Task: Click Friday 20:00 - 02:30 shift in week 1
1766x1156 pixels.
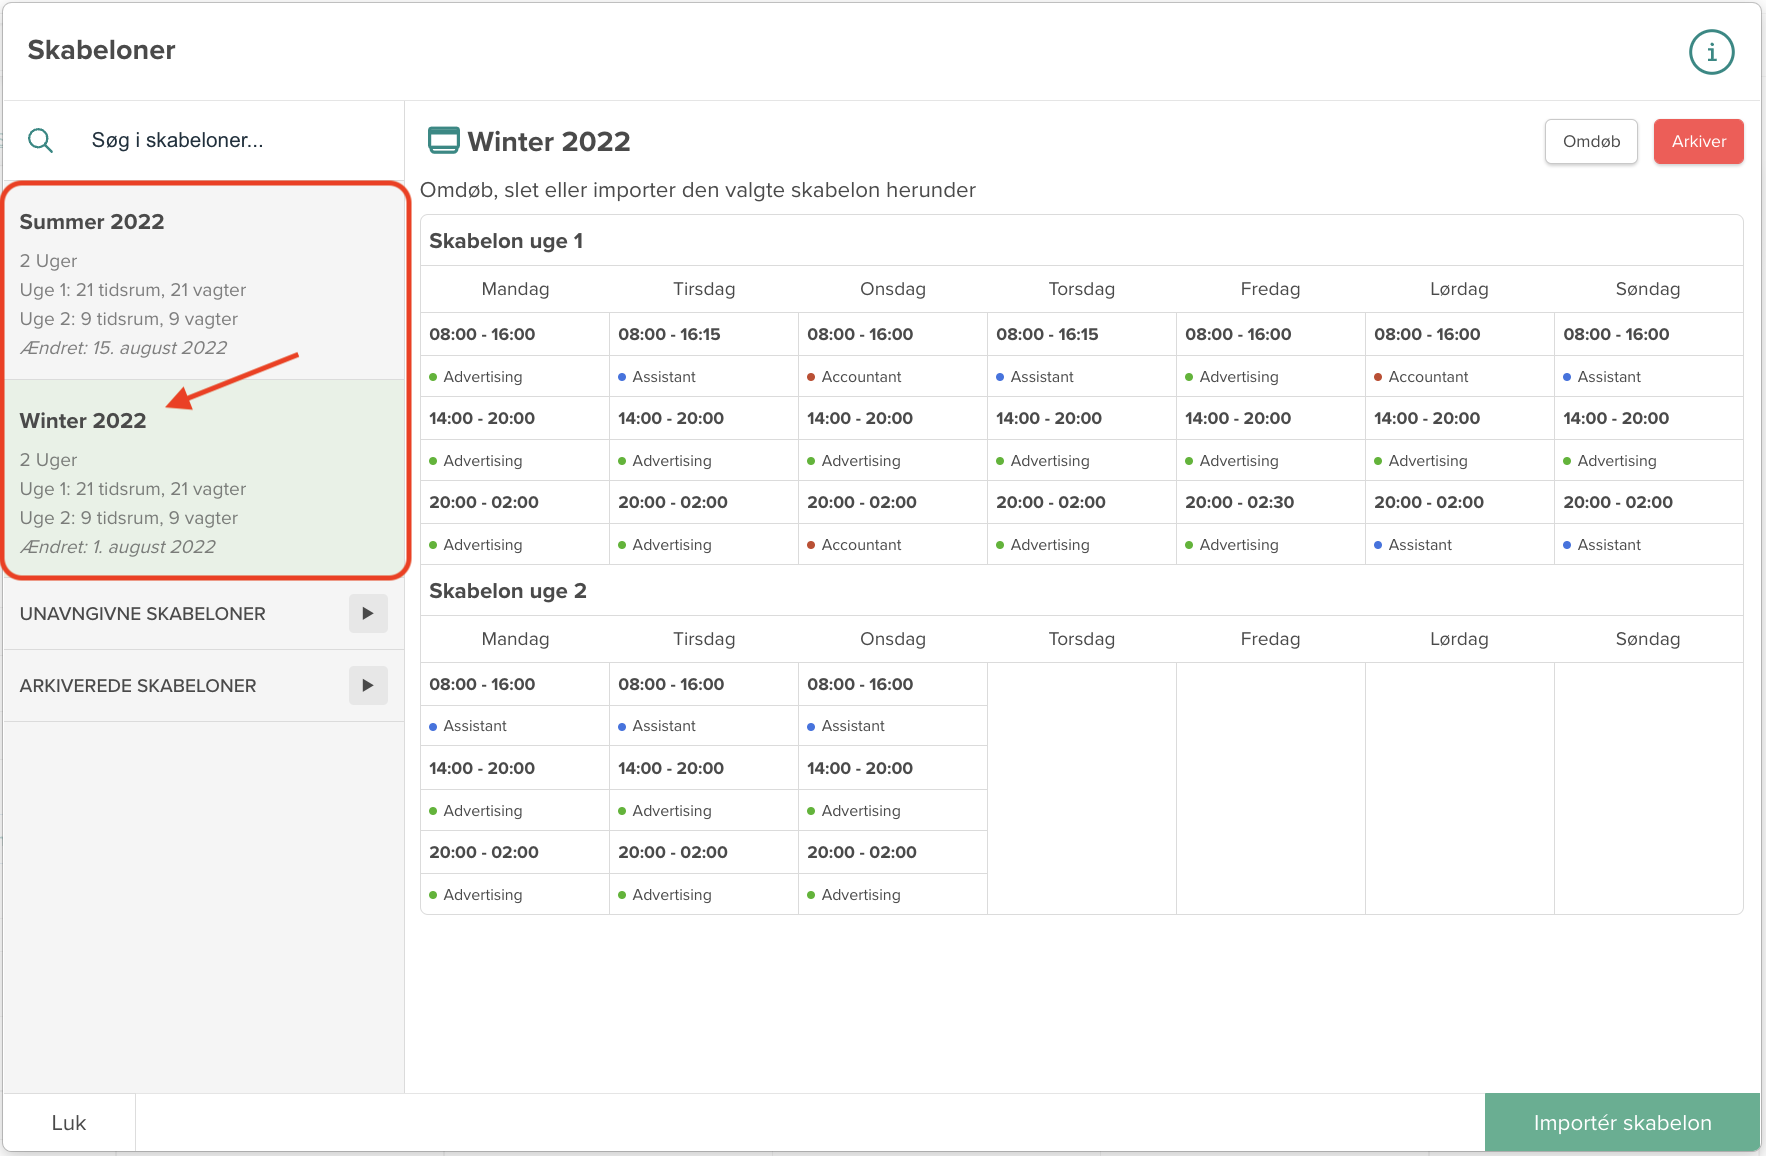Action: (x=1239, y=502)
